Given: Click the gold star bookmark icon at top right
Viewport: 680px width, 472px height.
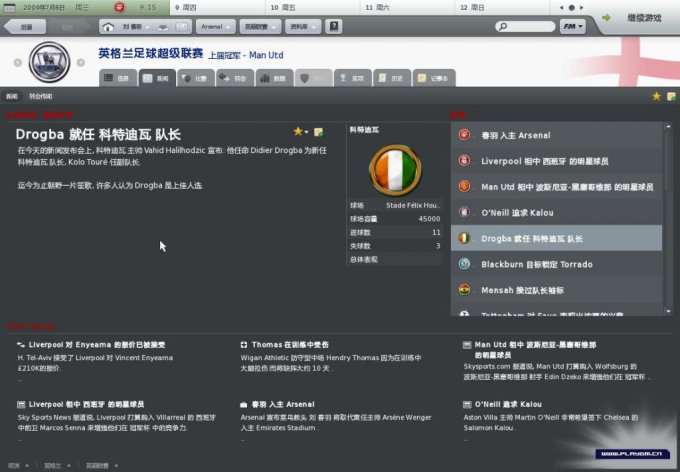Looking at the screenshot, I should [657, 96].
